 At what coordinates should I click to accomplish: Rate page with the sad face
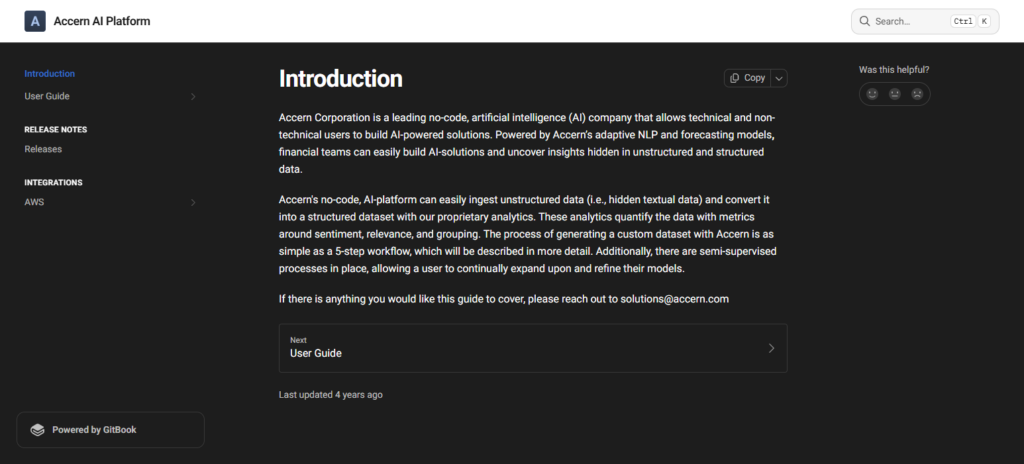[x=917, y=94]
